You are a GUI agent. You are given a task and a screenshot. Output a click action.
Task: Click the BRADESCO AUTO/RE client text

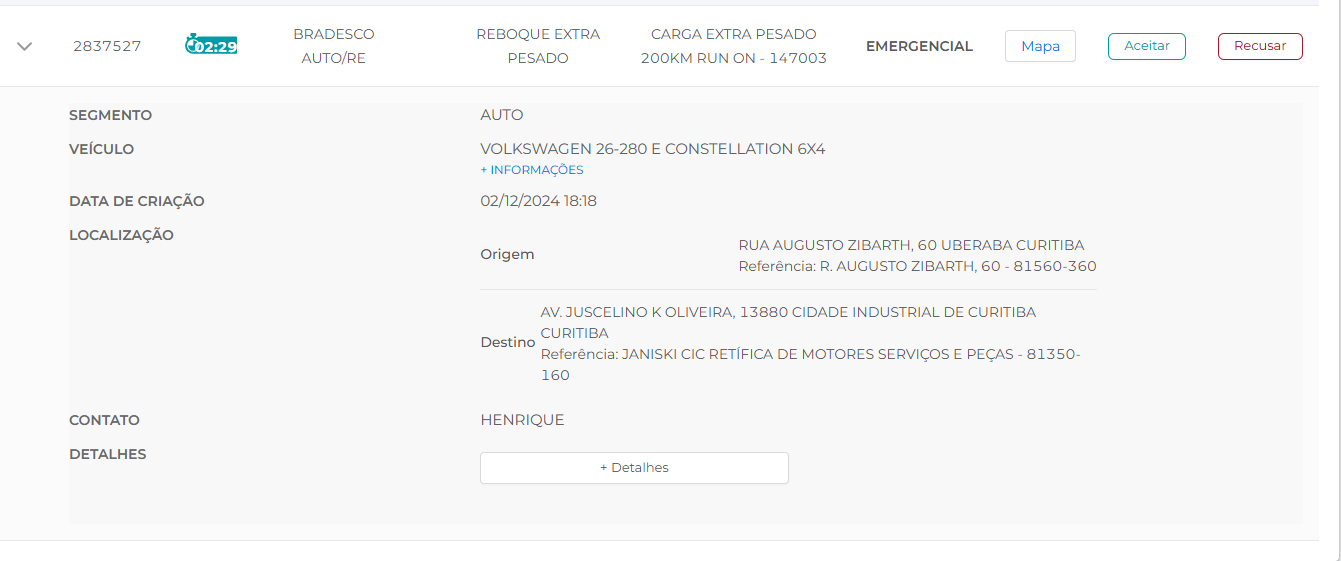[x=334, y=46]
